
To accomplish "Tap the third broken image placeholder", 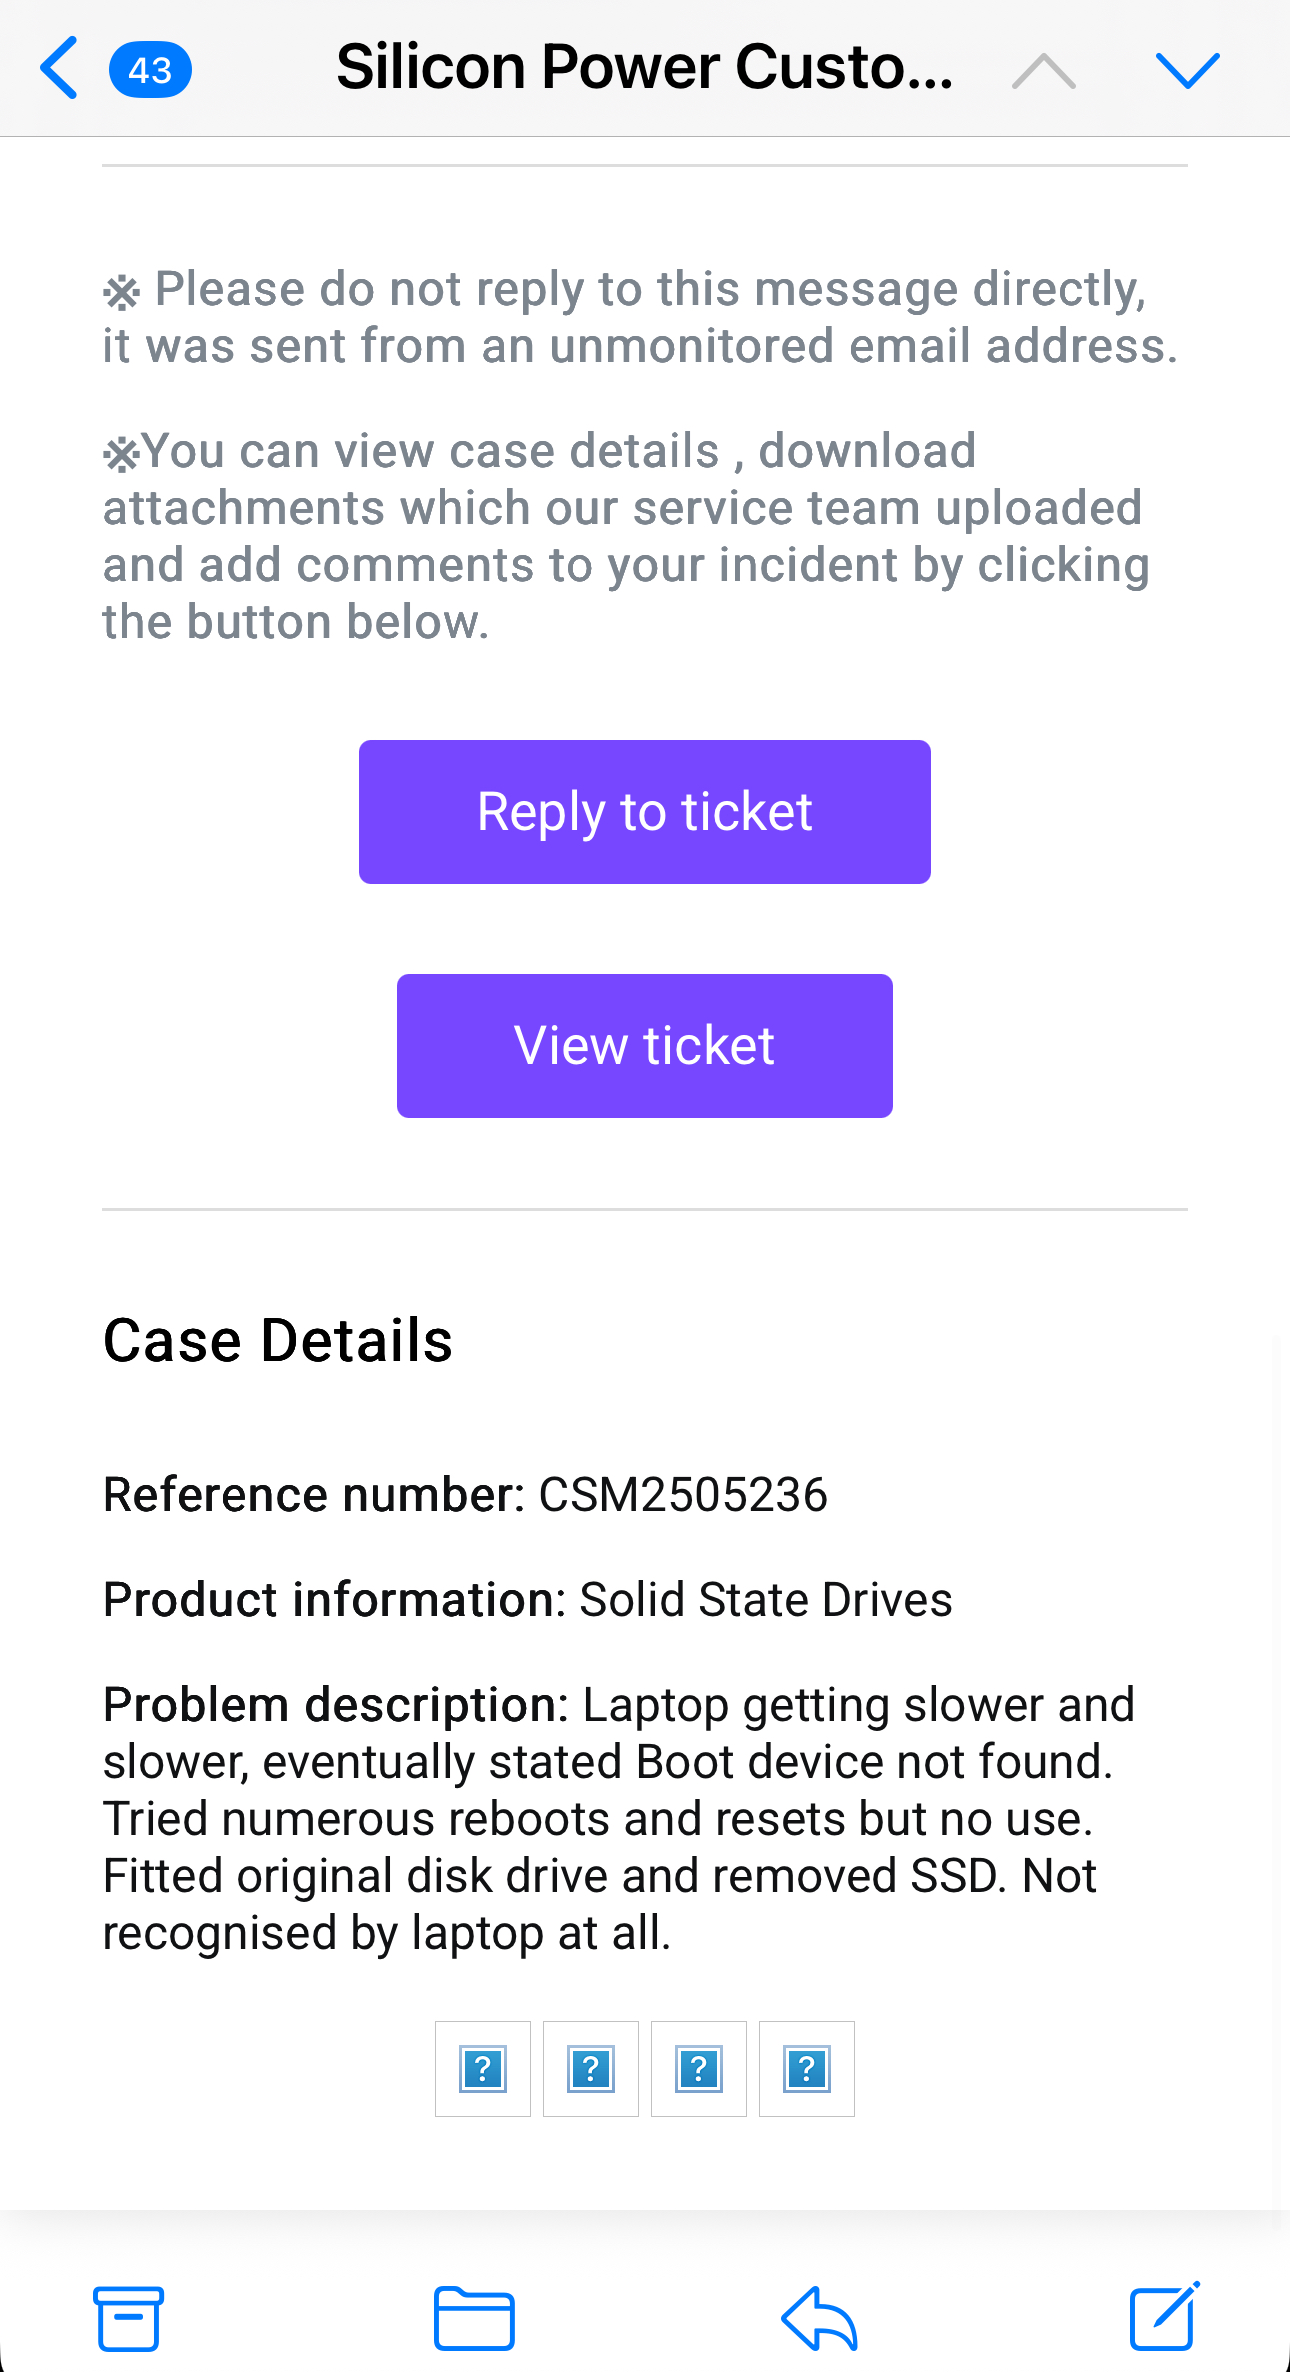I will (x=699, y=2069).
